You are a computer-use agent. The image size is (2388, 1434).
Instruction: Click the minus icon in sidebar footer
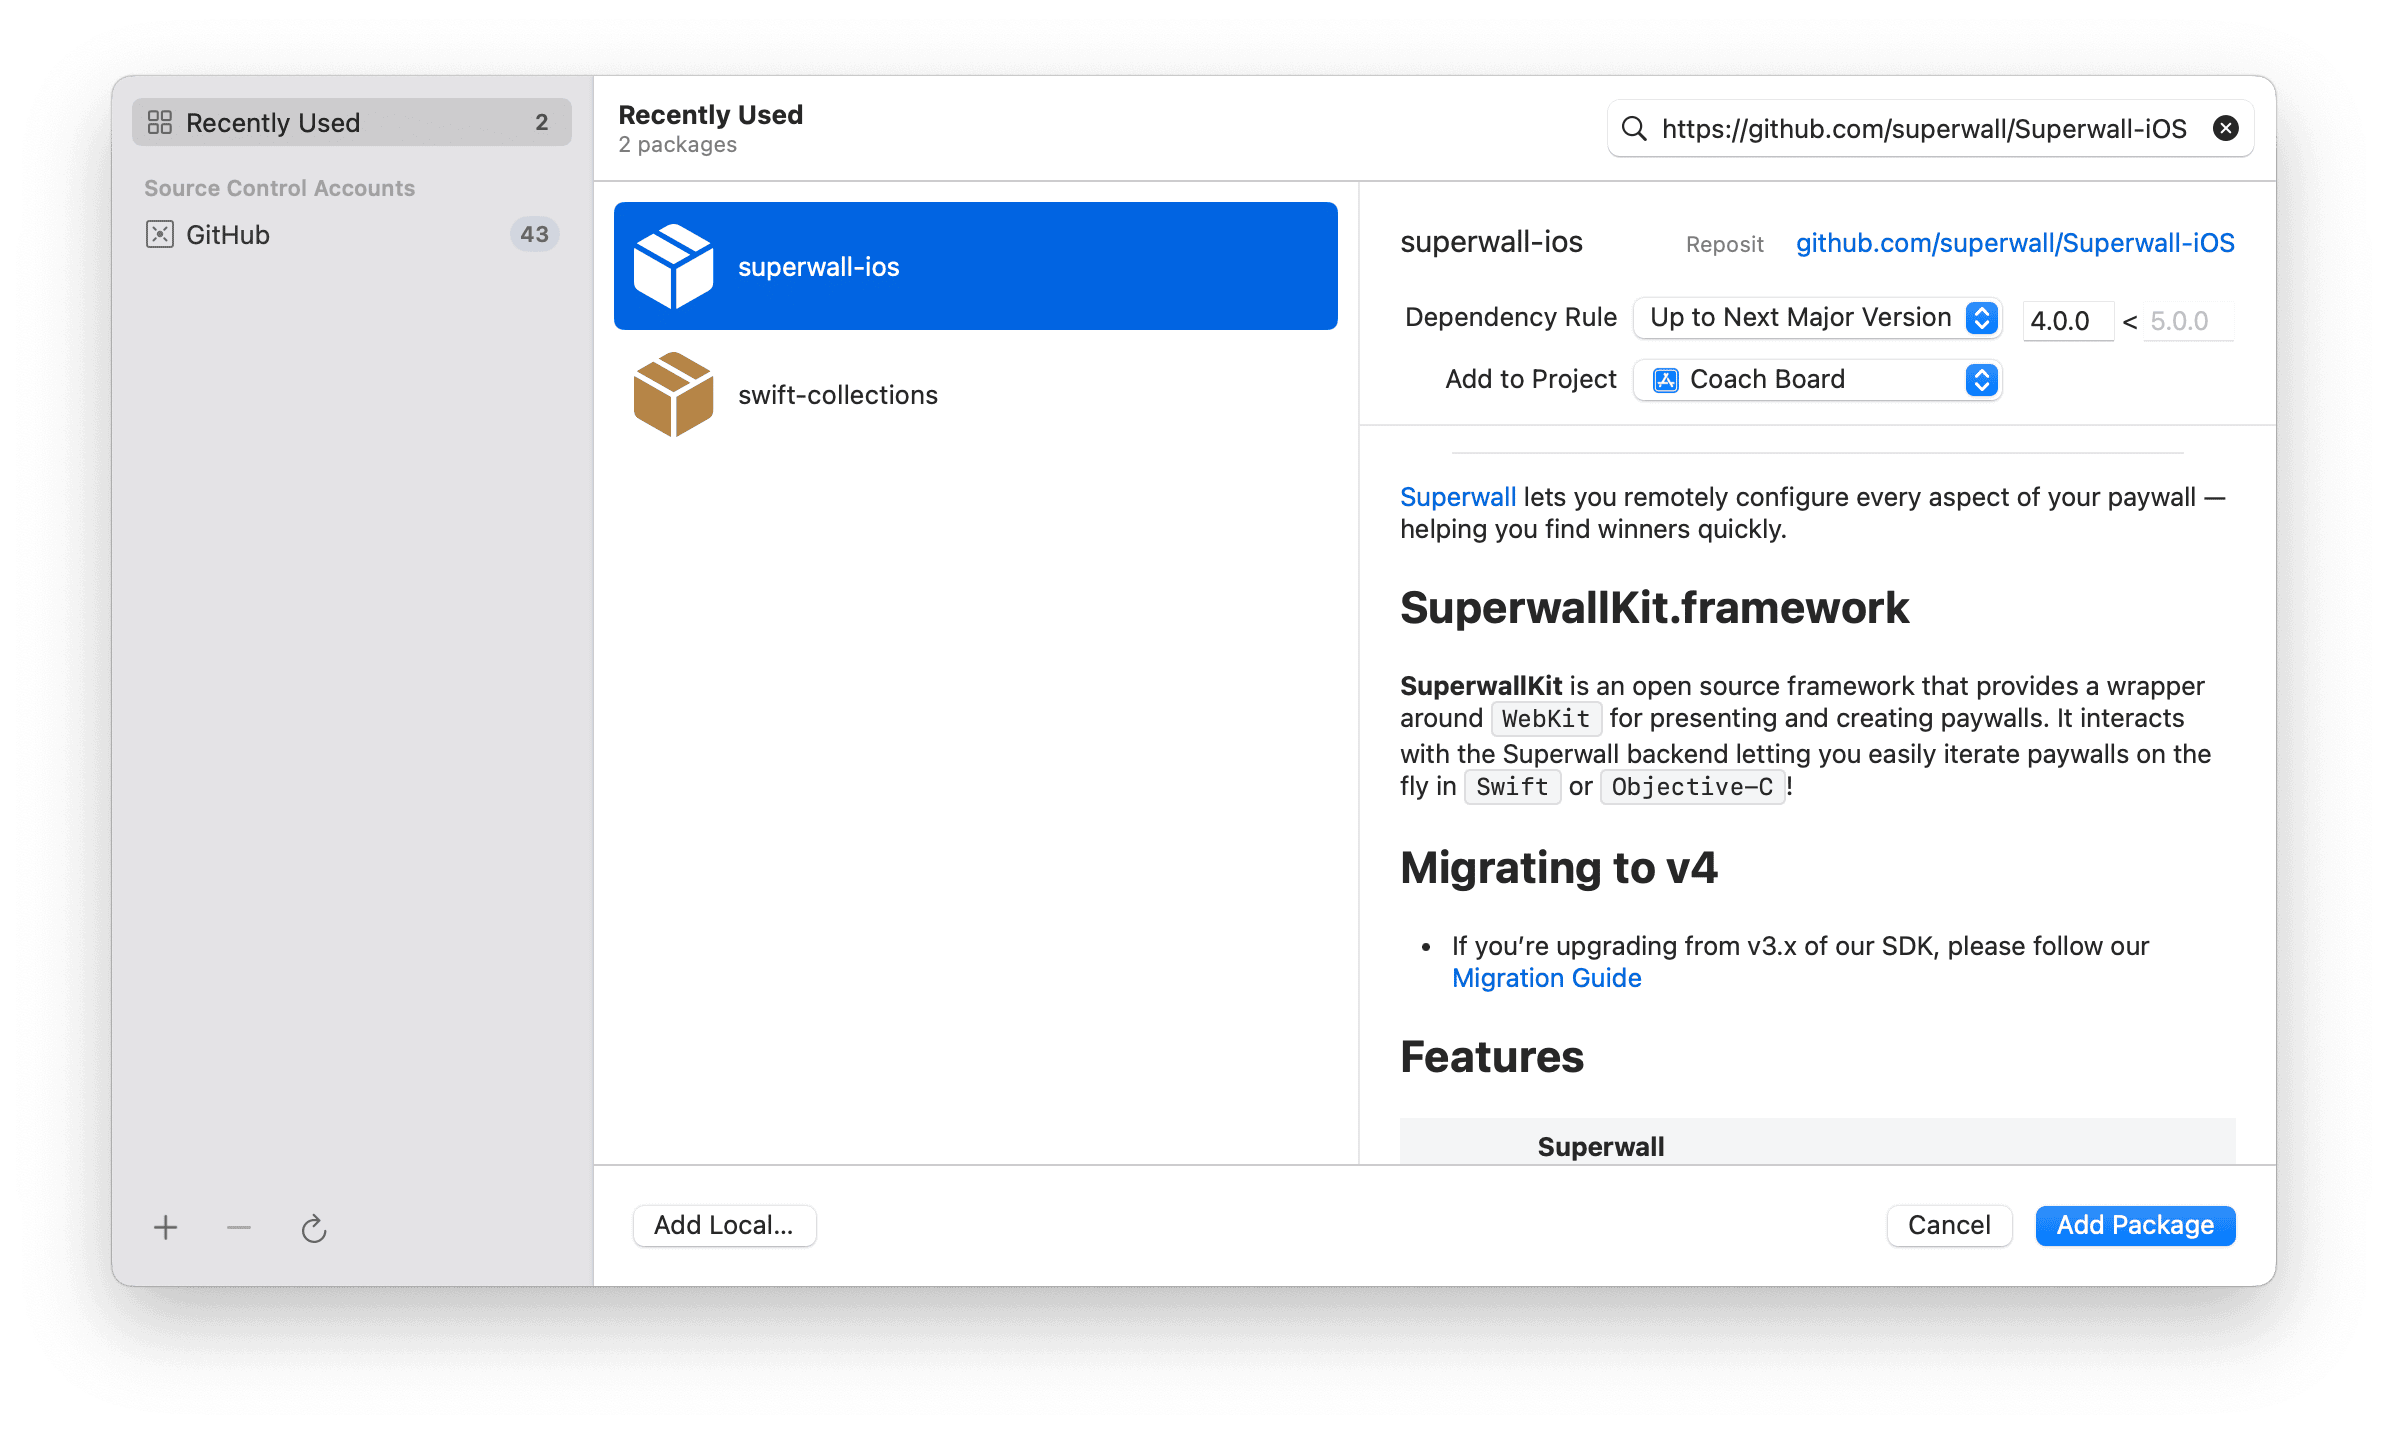239,1227
